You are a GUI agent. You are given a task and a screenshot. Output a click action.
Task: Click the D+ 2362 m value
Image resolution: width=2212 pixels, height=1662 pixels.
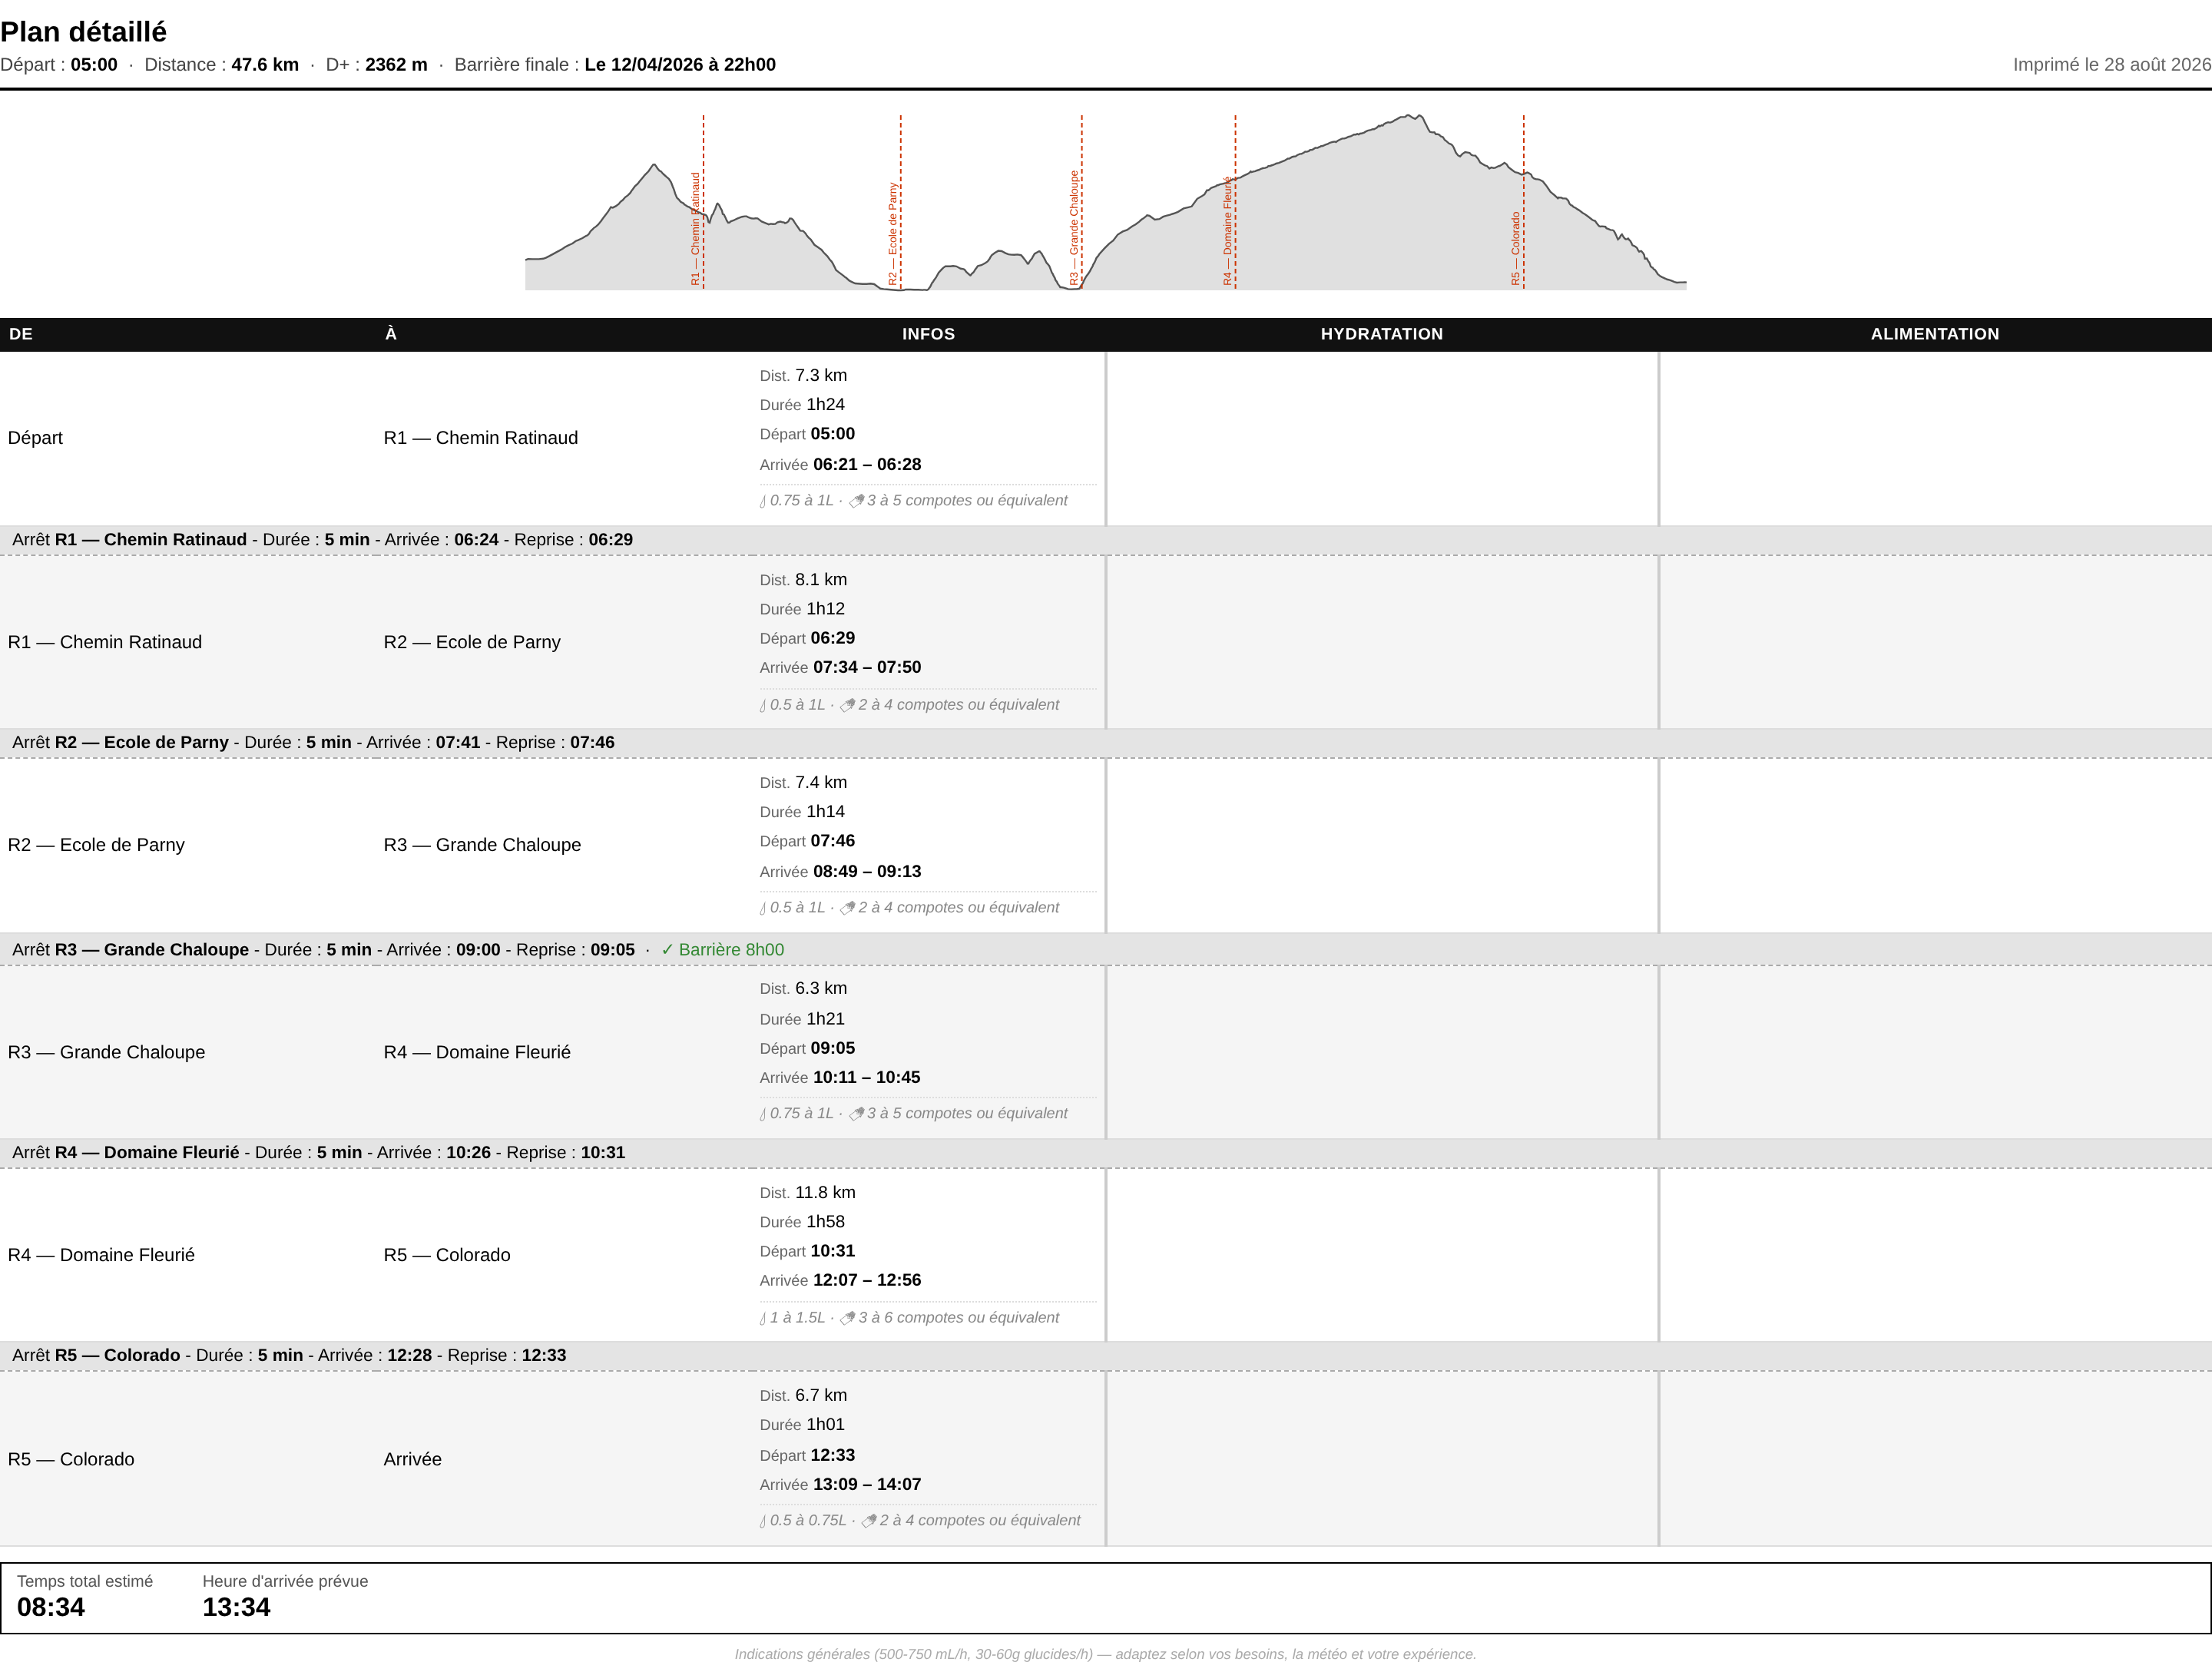(x=396, y=65)
